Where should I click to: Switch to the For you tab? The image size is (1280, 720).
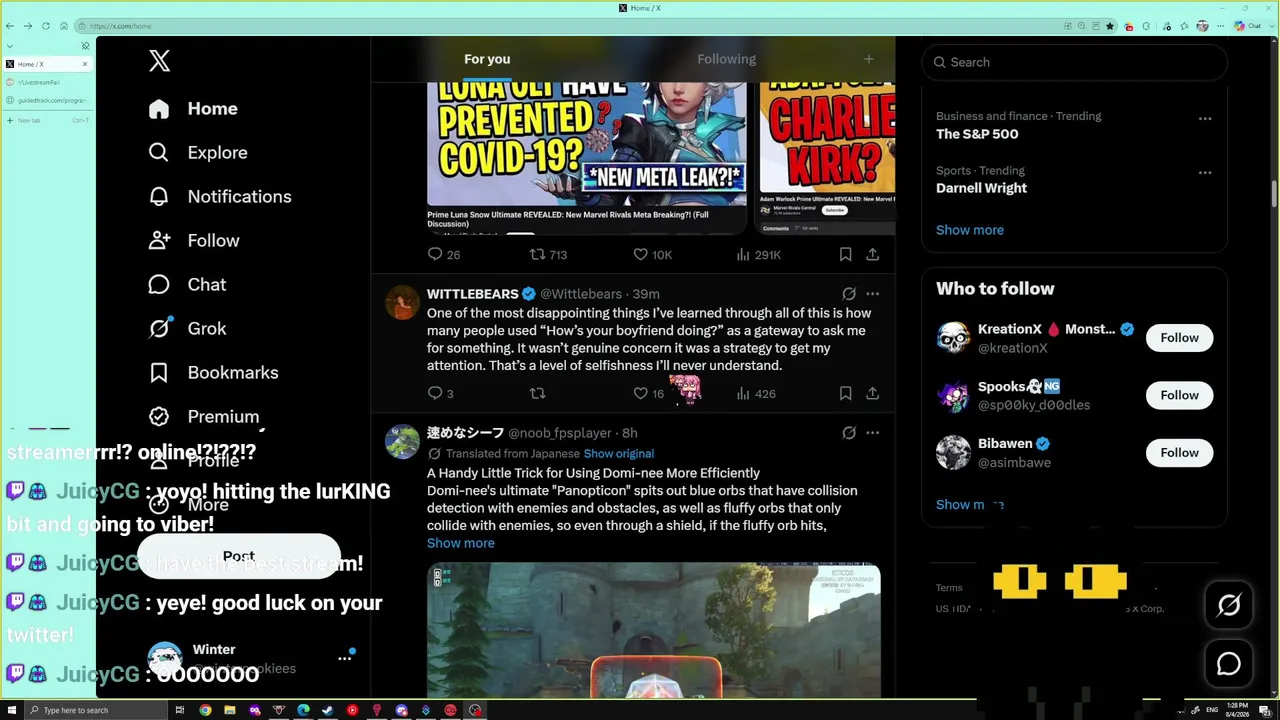[487, 59]
